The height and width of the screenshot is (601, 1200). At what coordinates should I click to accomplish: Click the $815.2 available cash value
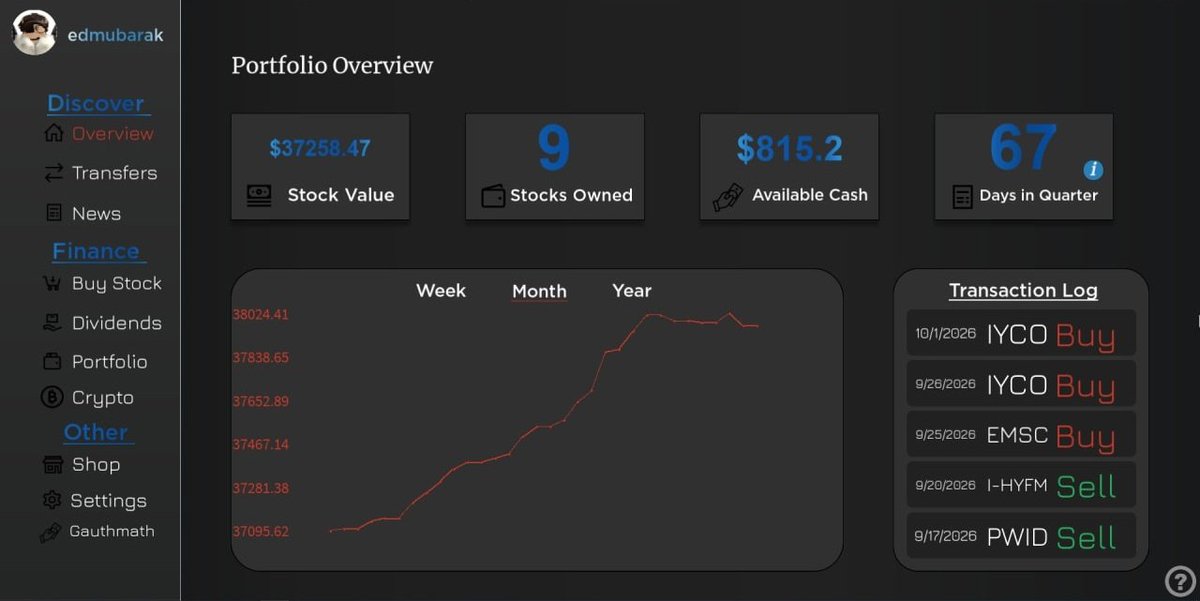pos(790,149)
